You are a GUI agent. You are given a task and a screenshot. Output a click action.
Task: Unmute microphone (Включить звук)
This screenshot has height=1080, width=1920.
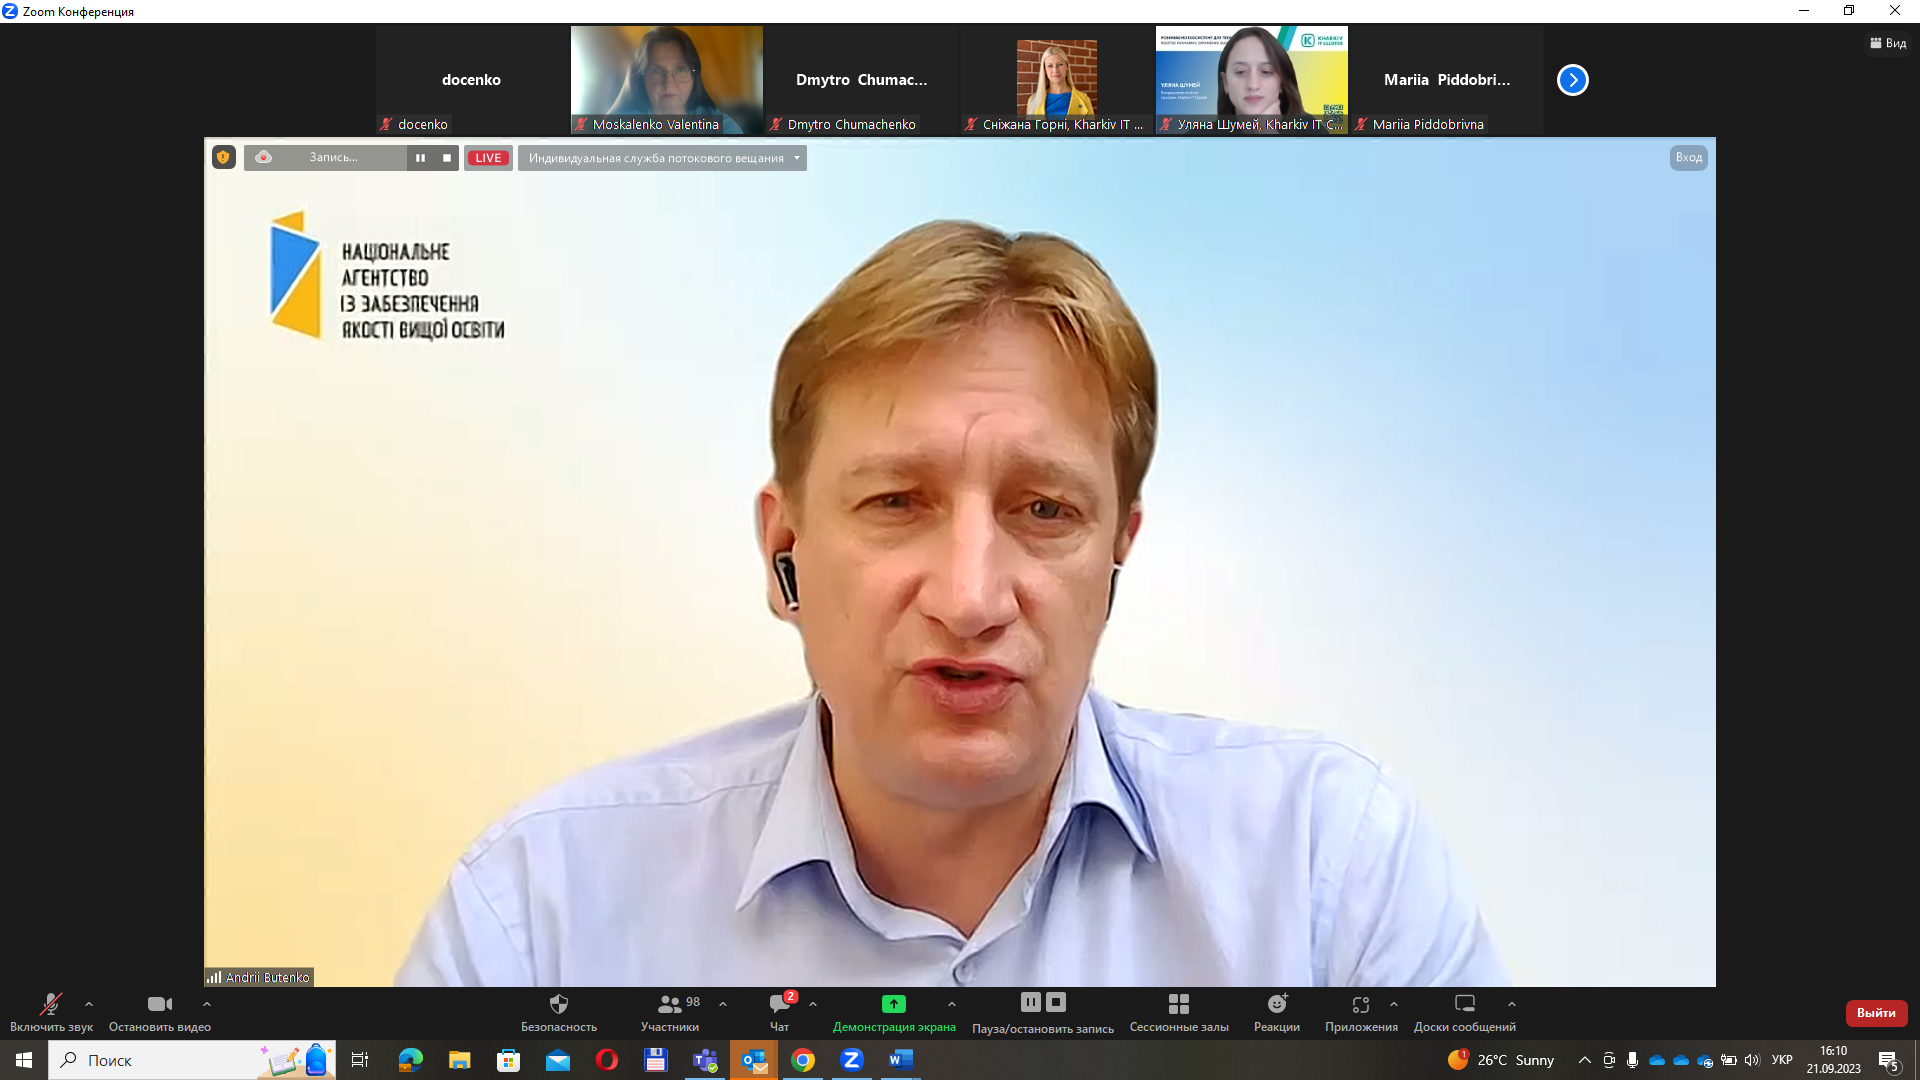(x=50, y=1005)
